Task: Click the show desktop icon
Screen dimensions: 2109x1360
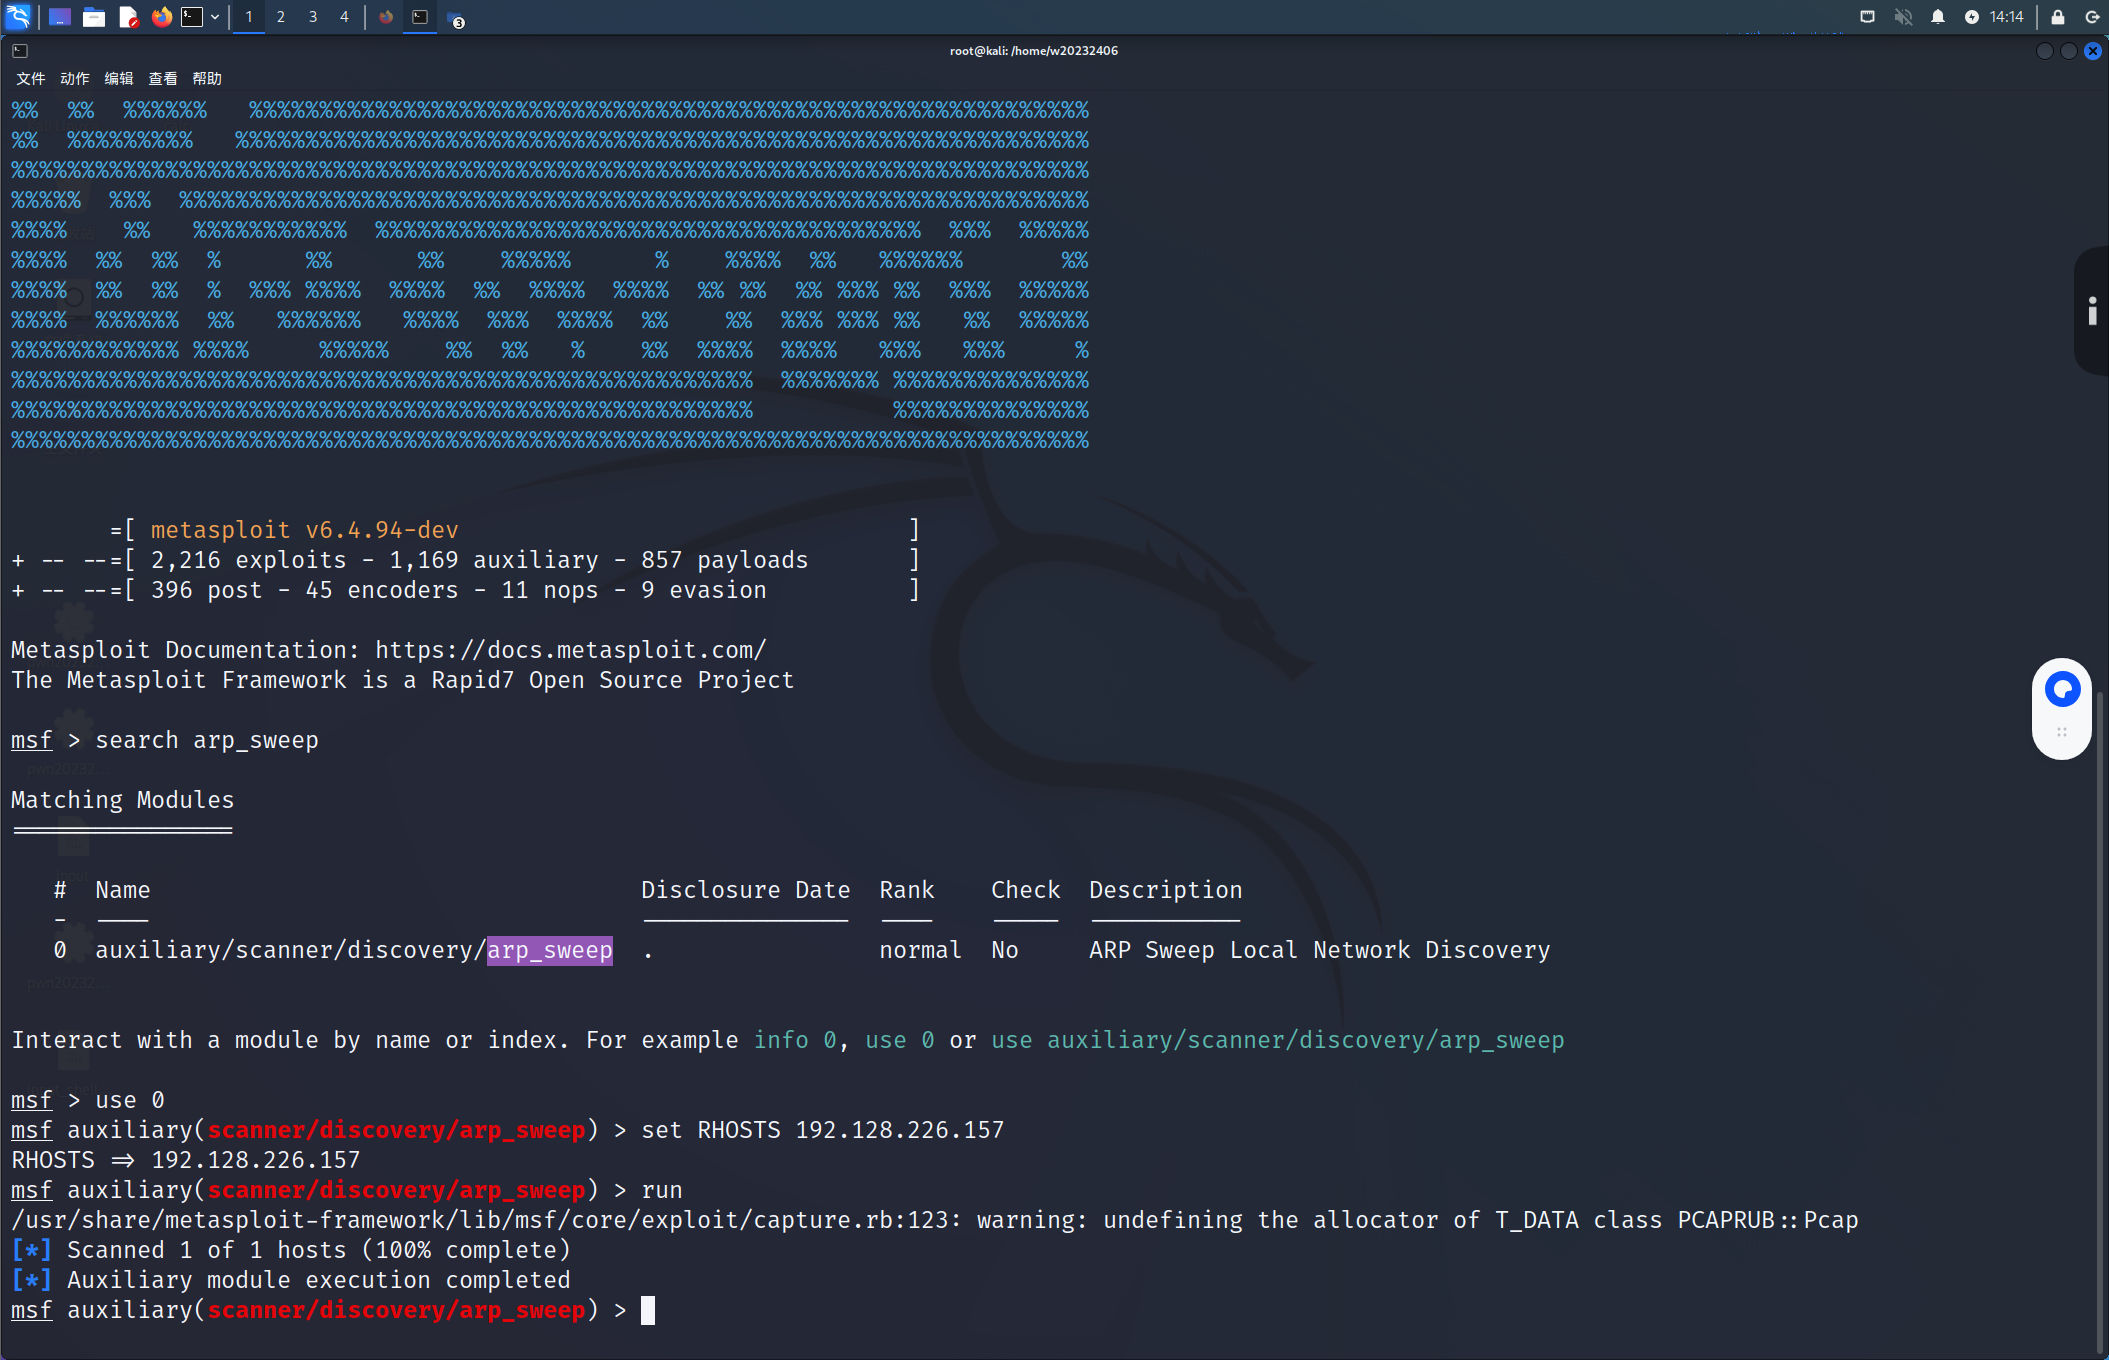Action: tap(60, 17)
